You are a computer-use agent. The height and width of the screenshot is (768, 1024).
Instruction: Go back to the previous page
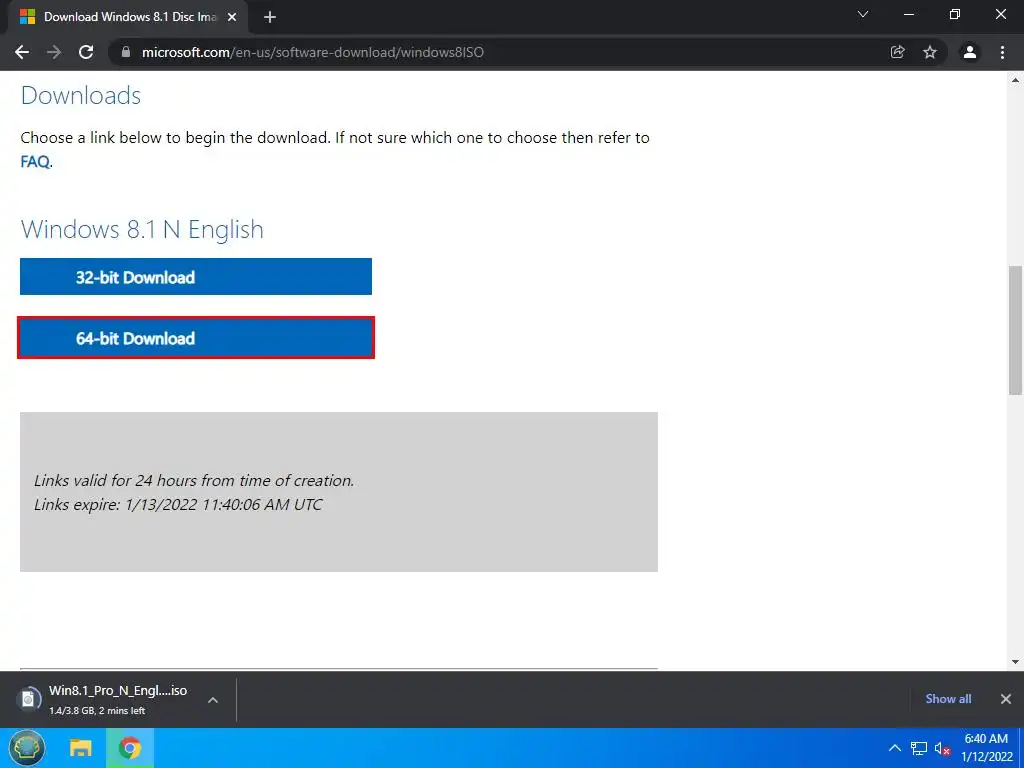click(22, 52)
